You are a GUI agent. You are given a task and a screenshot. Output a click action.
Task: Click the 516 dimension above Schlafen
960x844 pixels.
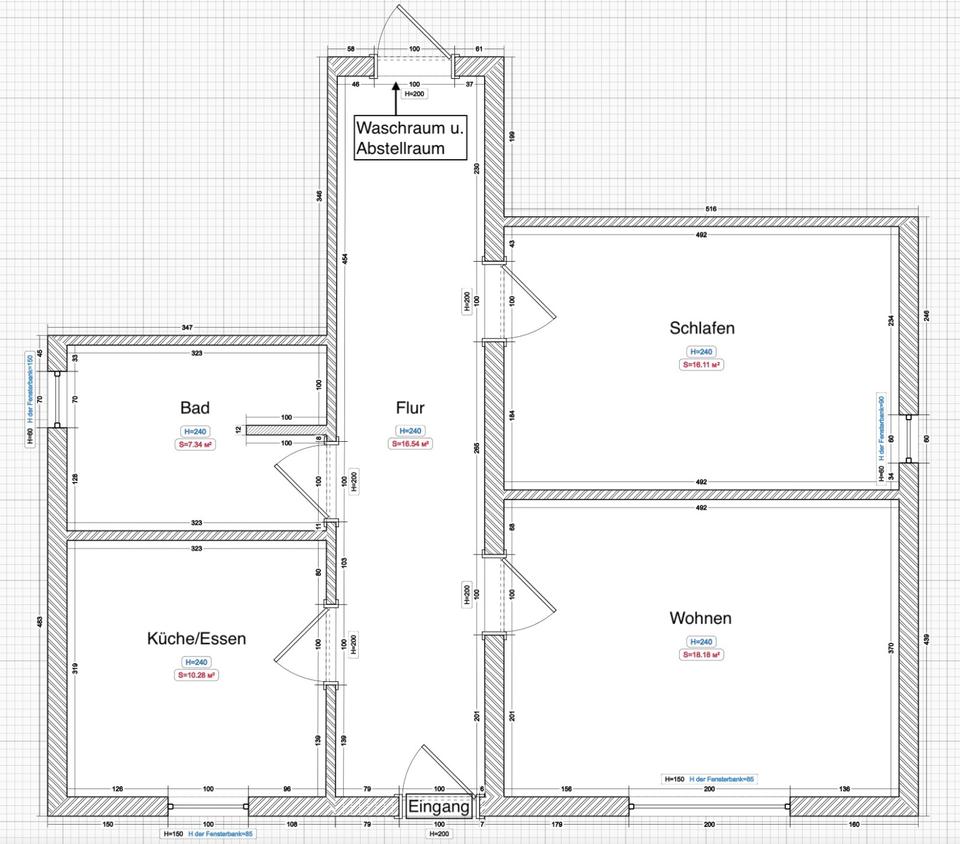[711, 208]
